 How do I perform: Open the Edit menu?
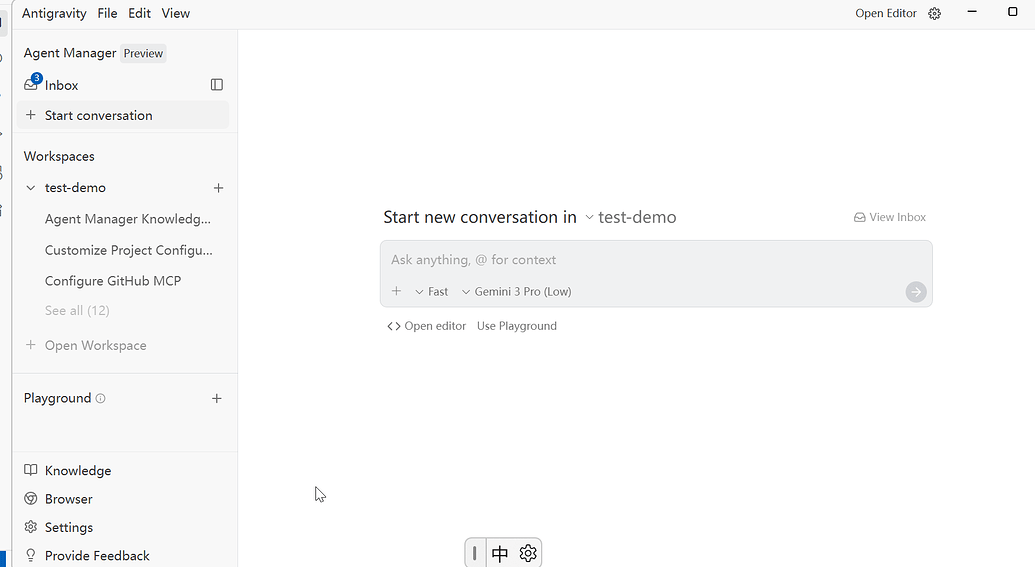coord(139,13)
